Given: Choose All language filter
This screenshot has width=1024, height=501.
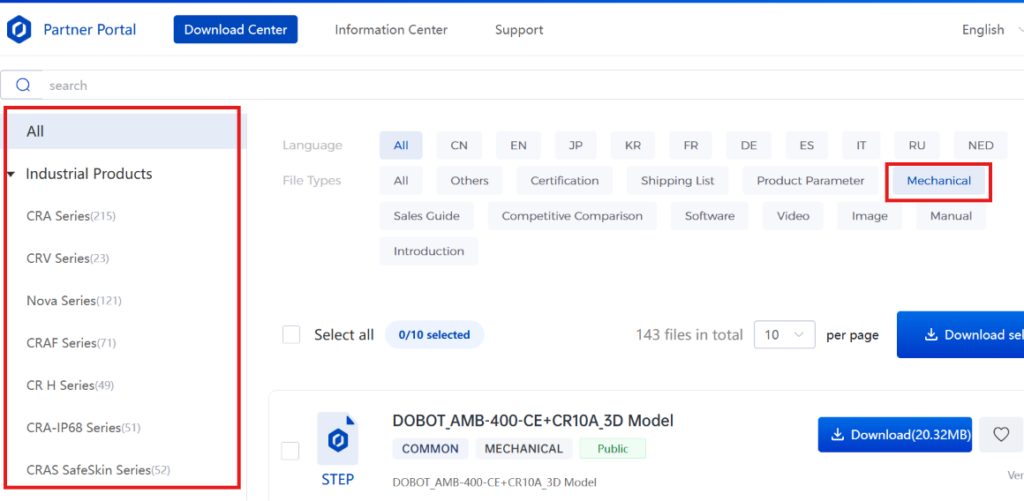Looking at the screenshot, I should point(401,145).
